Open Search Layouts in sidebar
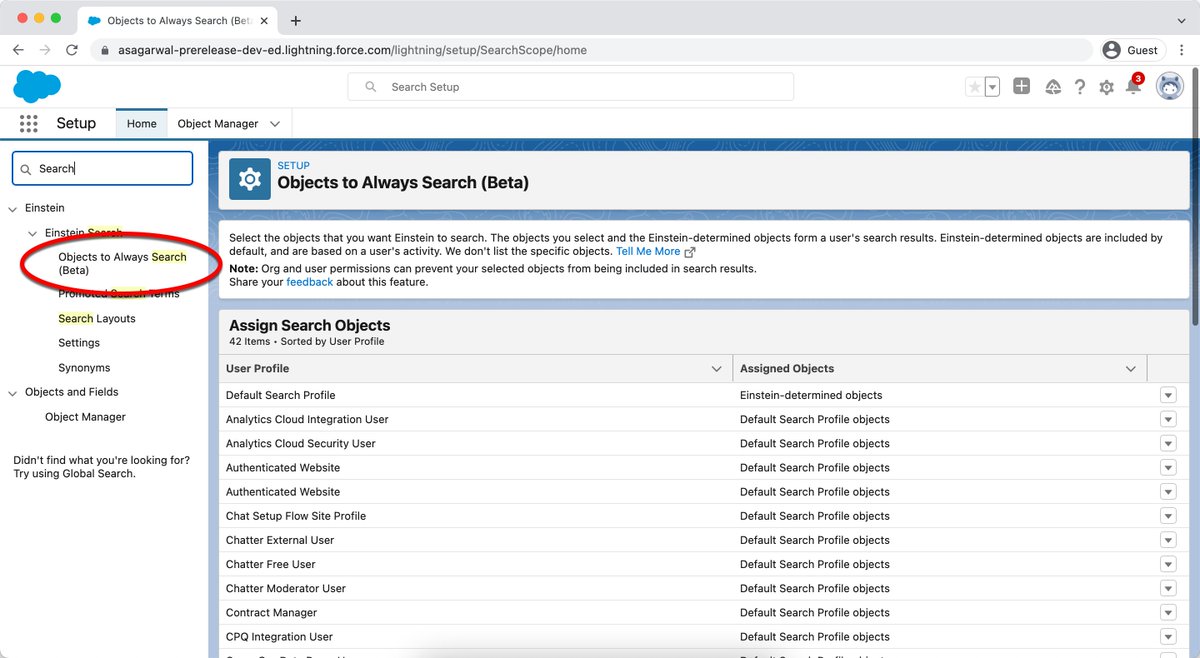The width and height of the screenshot is (1200, 658). pos(97,319)
